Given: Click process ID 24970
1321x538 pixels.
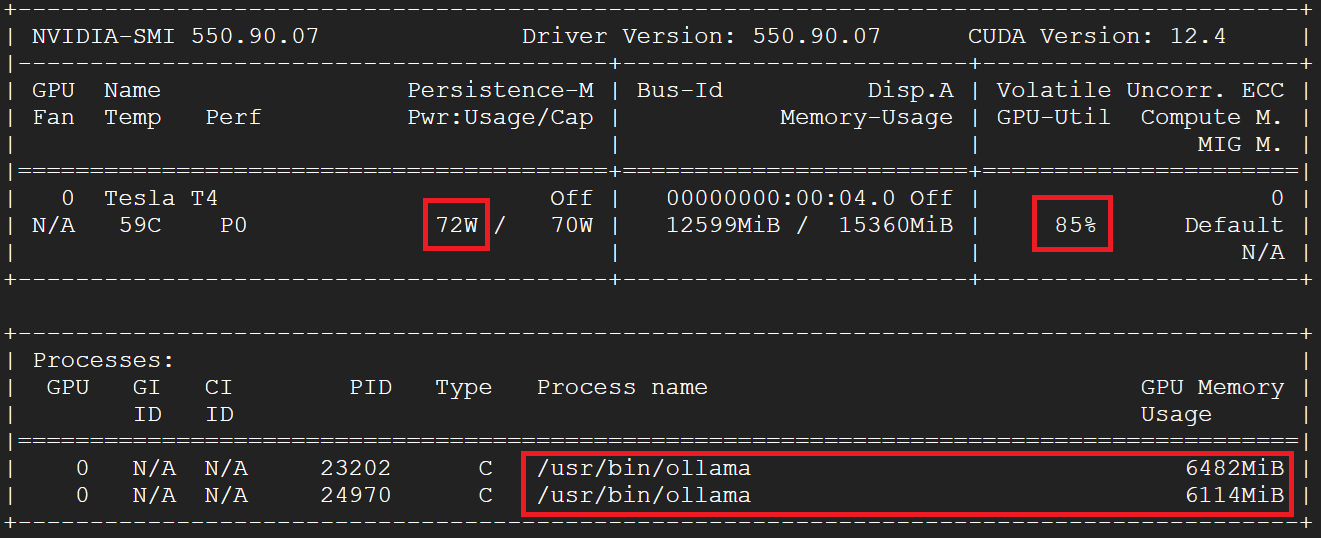Looking at the screenshot, I should point(356,495).
